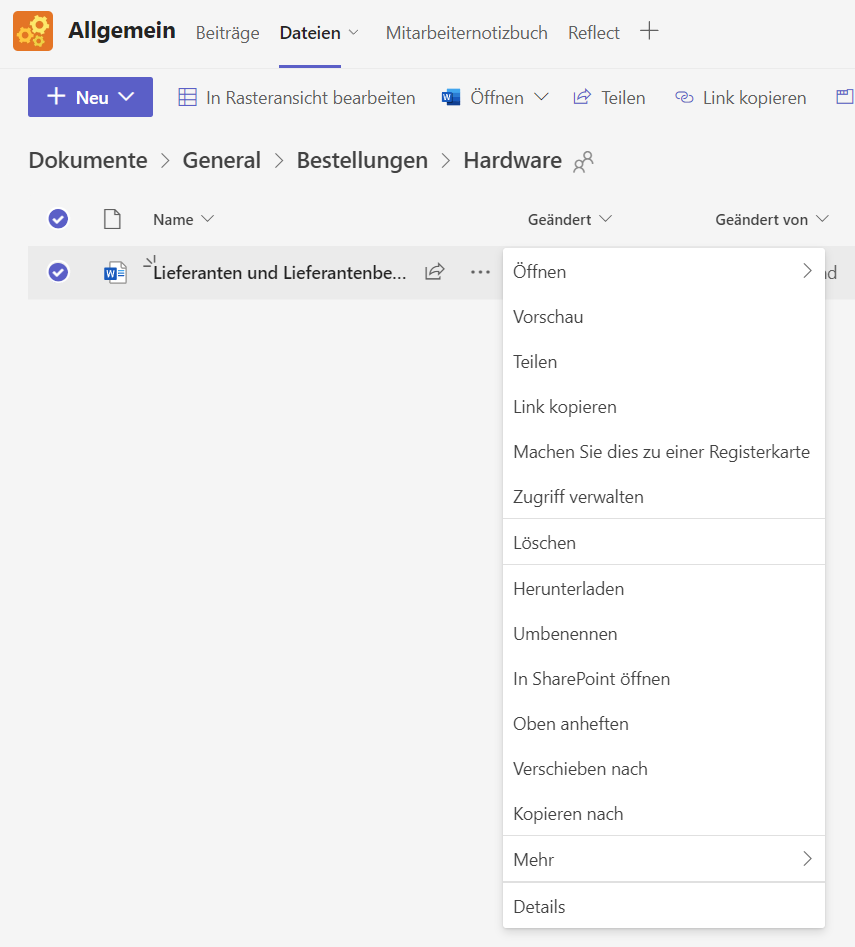Click the share icon beside the file name
The height and width of the screenshot is (947, 855).
pos(434,272)
